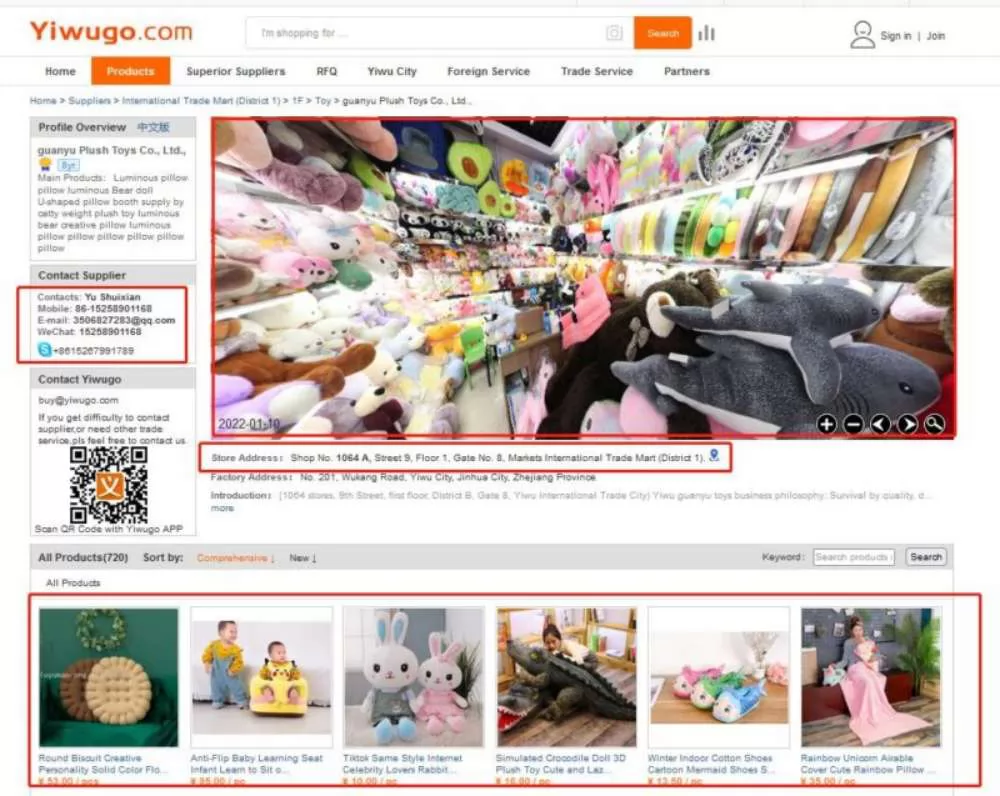1000x796 pixels.
Task: Click the bar chart icon beside Search
Action: [706, 33]
